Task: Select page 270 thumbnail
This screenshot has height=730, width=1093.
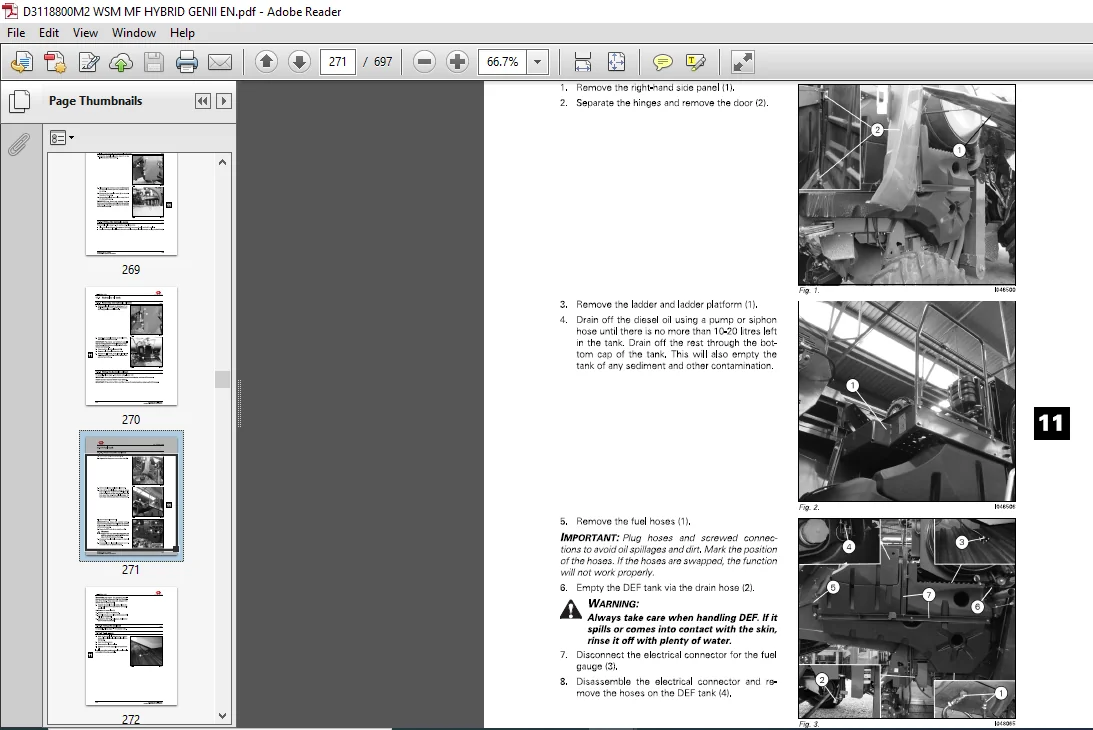Action: click(131, 346)
